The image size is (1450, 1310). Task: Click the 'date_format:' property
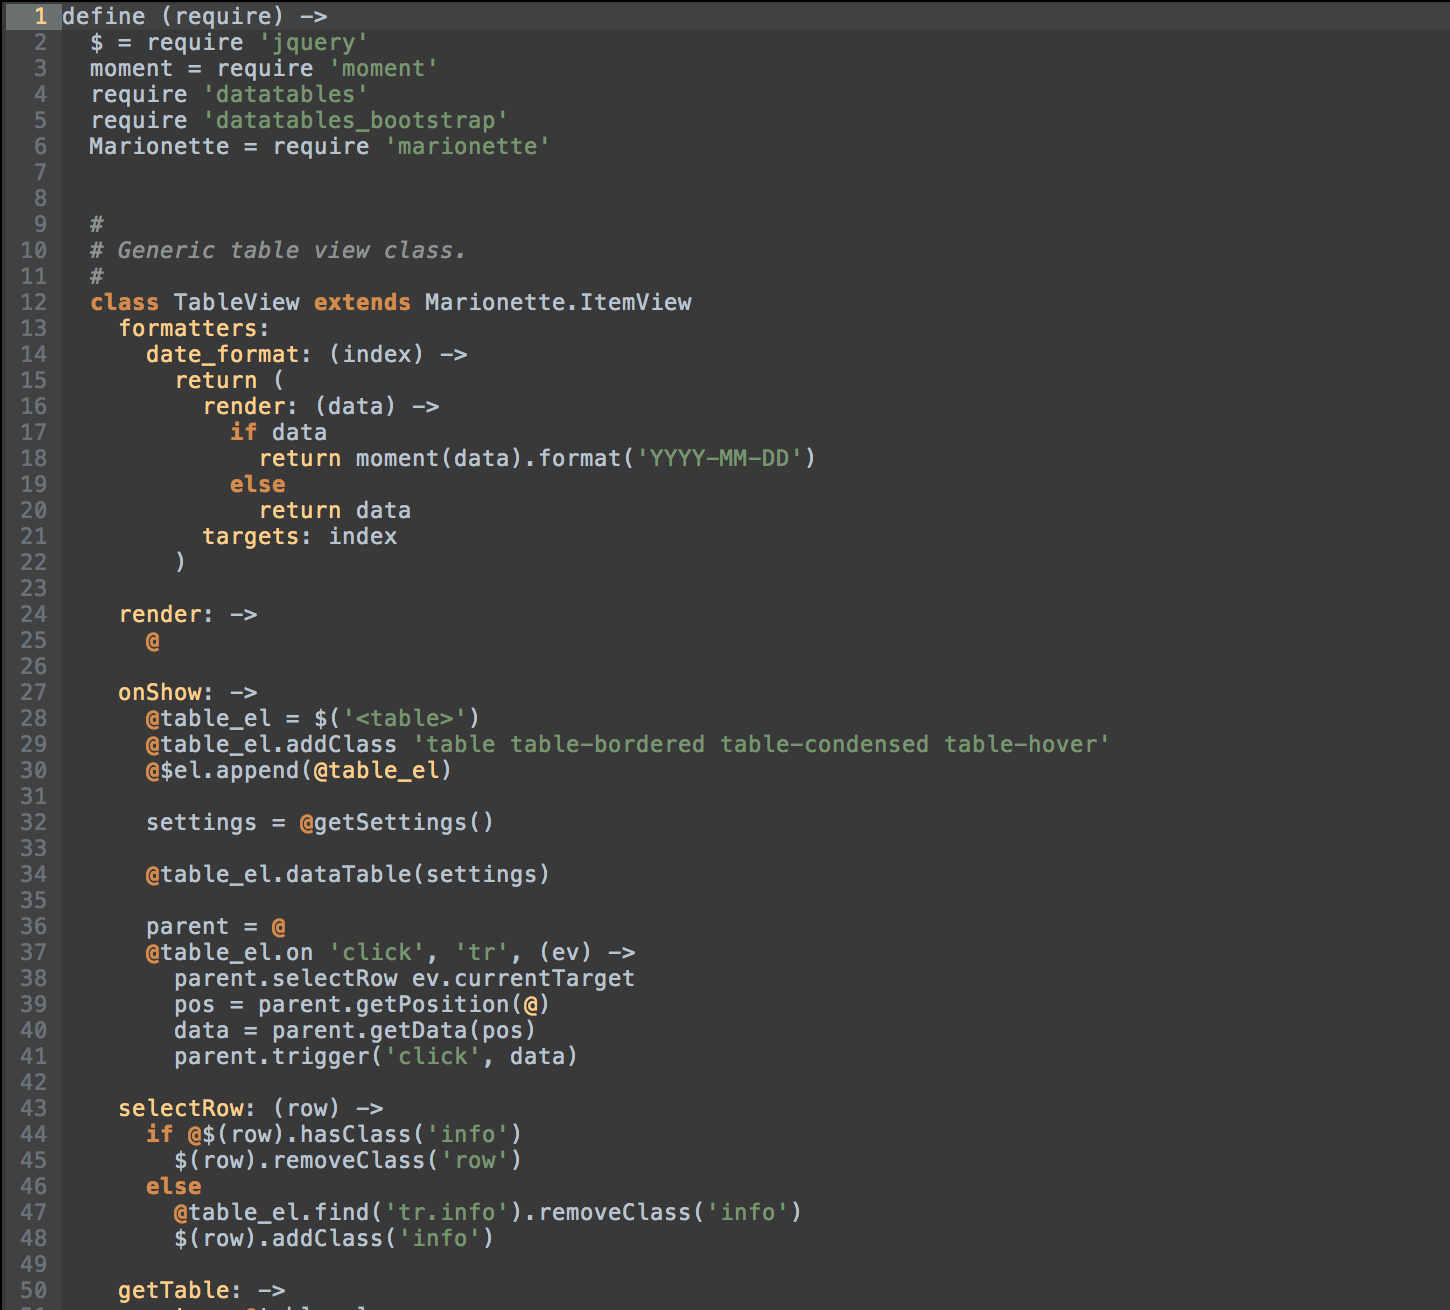pyautogui.click(x=229, y=354)
